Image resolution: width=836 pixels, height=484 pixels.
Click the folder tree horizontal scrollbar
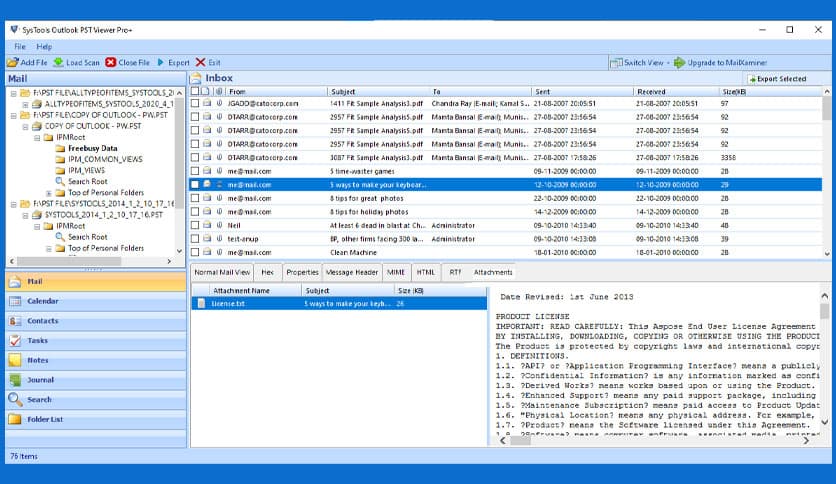pyautogui.click(x=91, y=261)
